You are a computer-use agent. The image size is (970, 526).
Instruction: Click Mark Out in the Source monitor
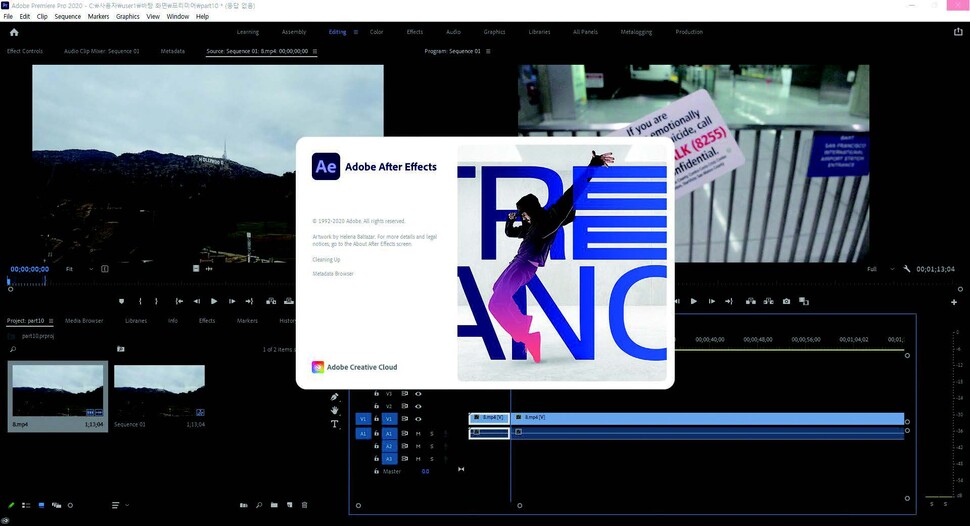156,301
